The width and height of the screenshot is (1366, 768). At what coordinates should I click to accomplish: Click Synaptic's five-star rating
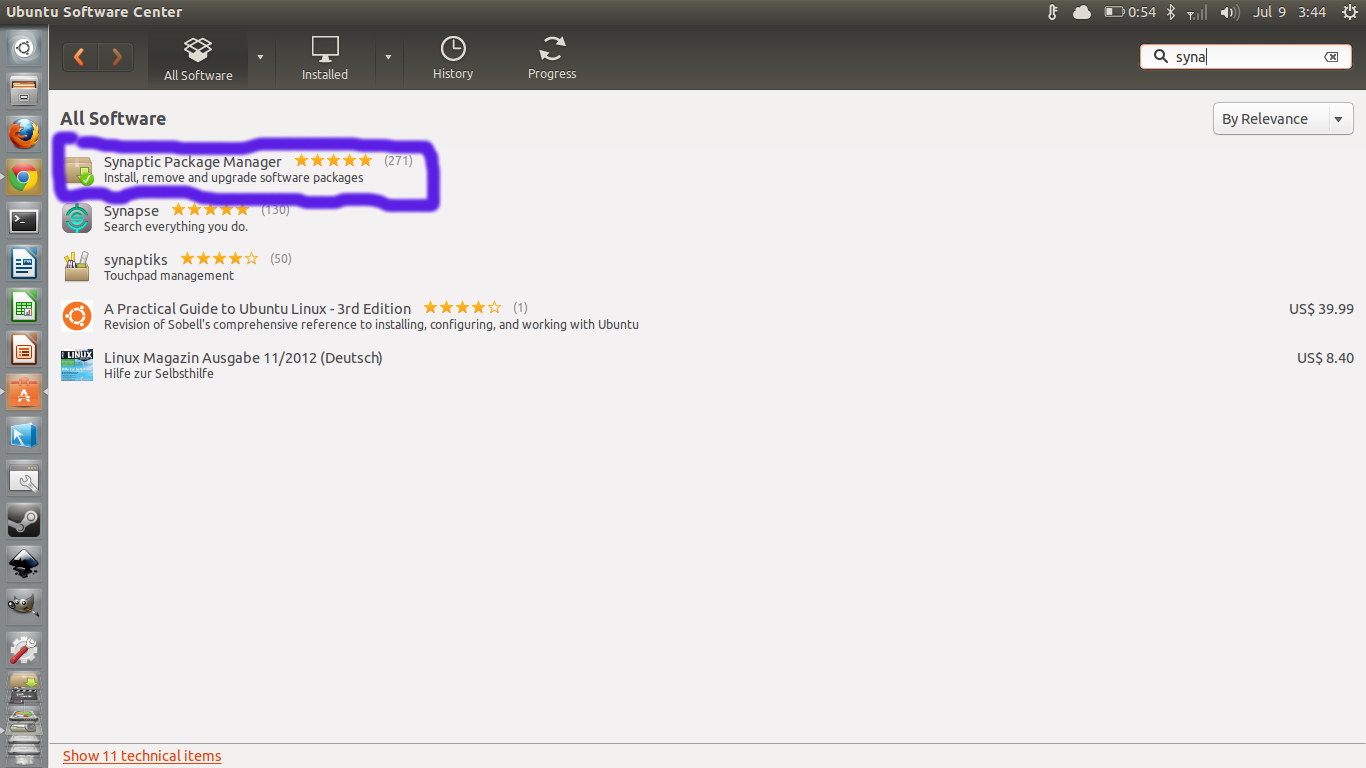tap(333, 161)
